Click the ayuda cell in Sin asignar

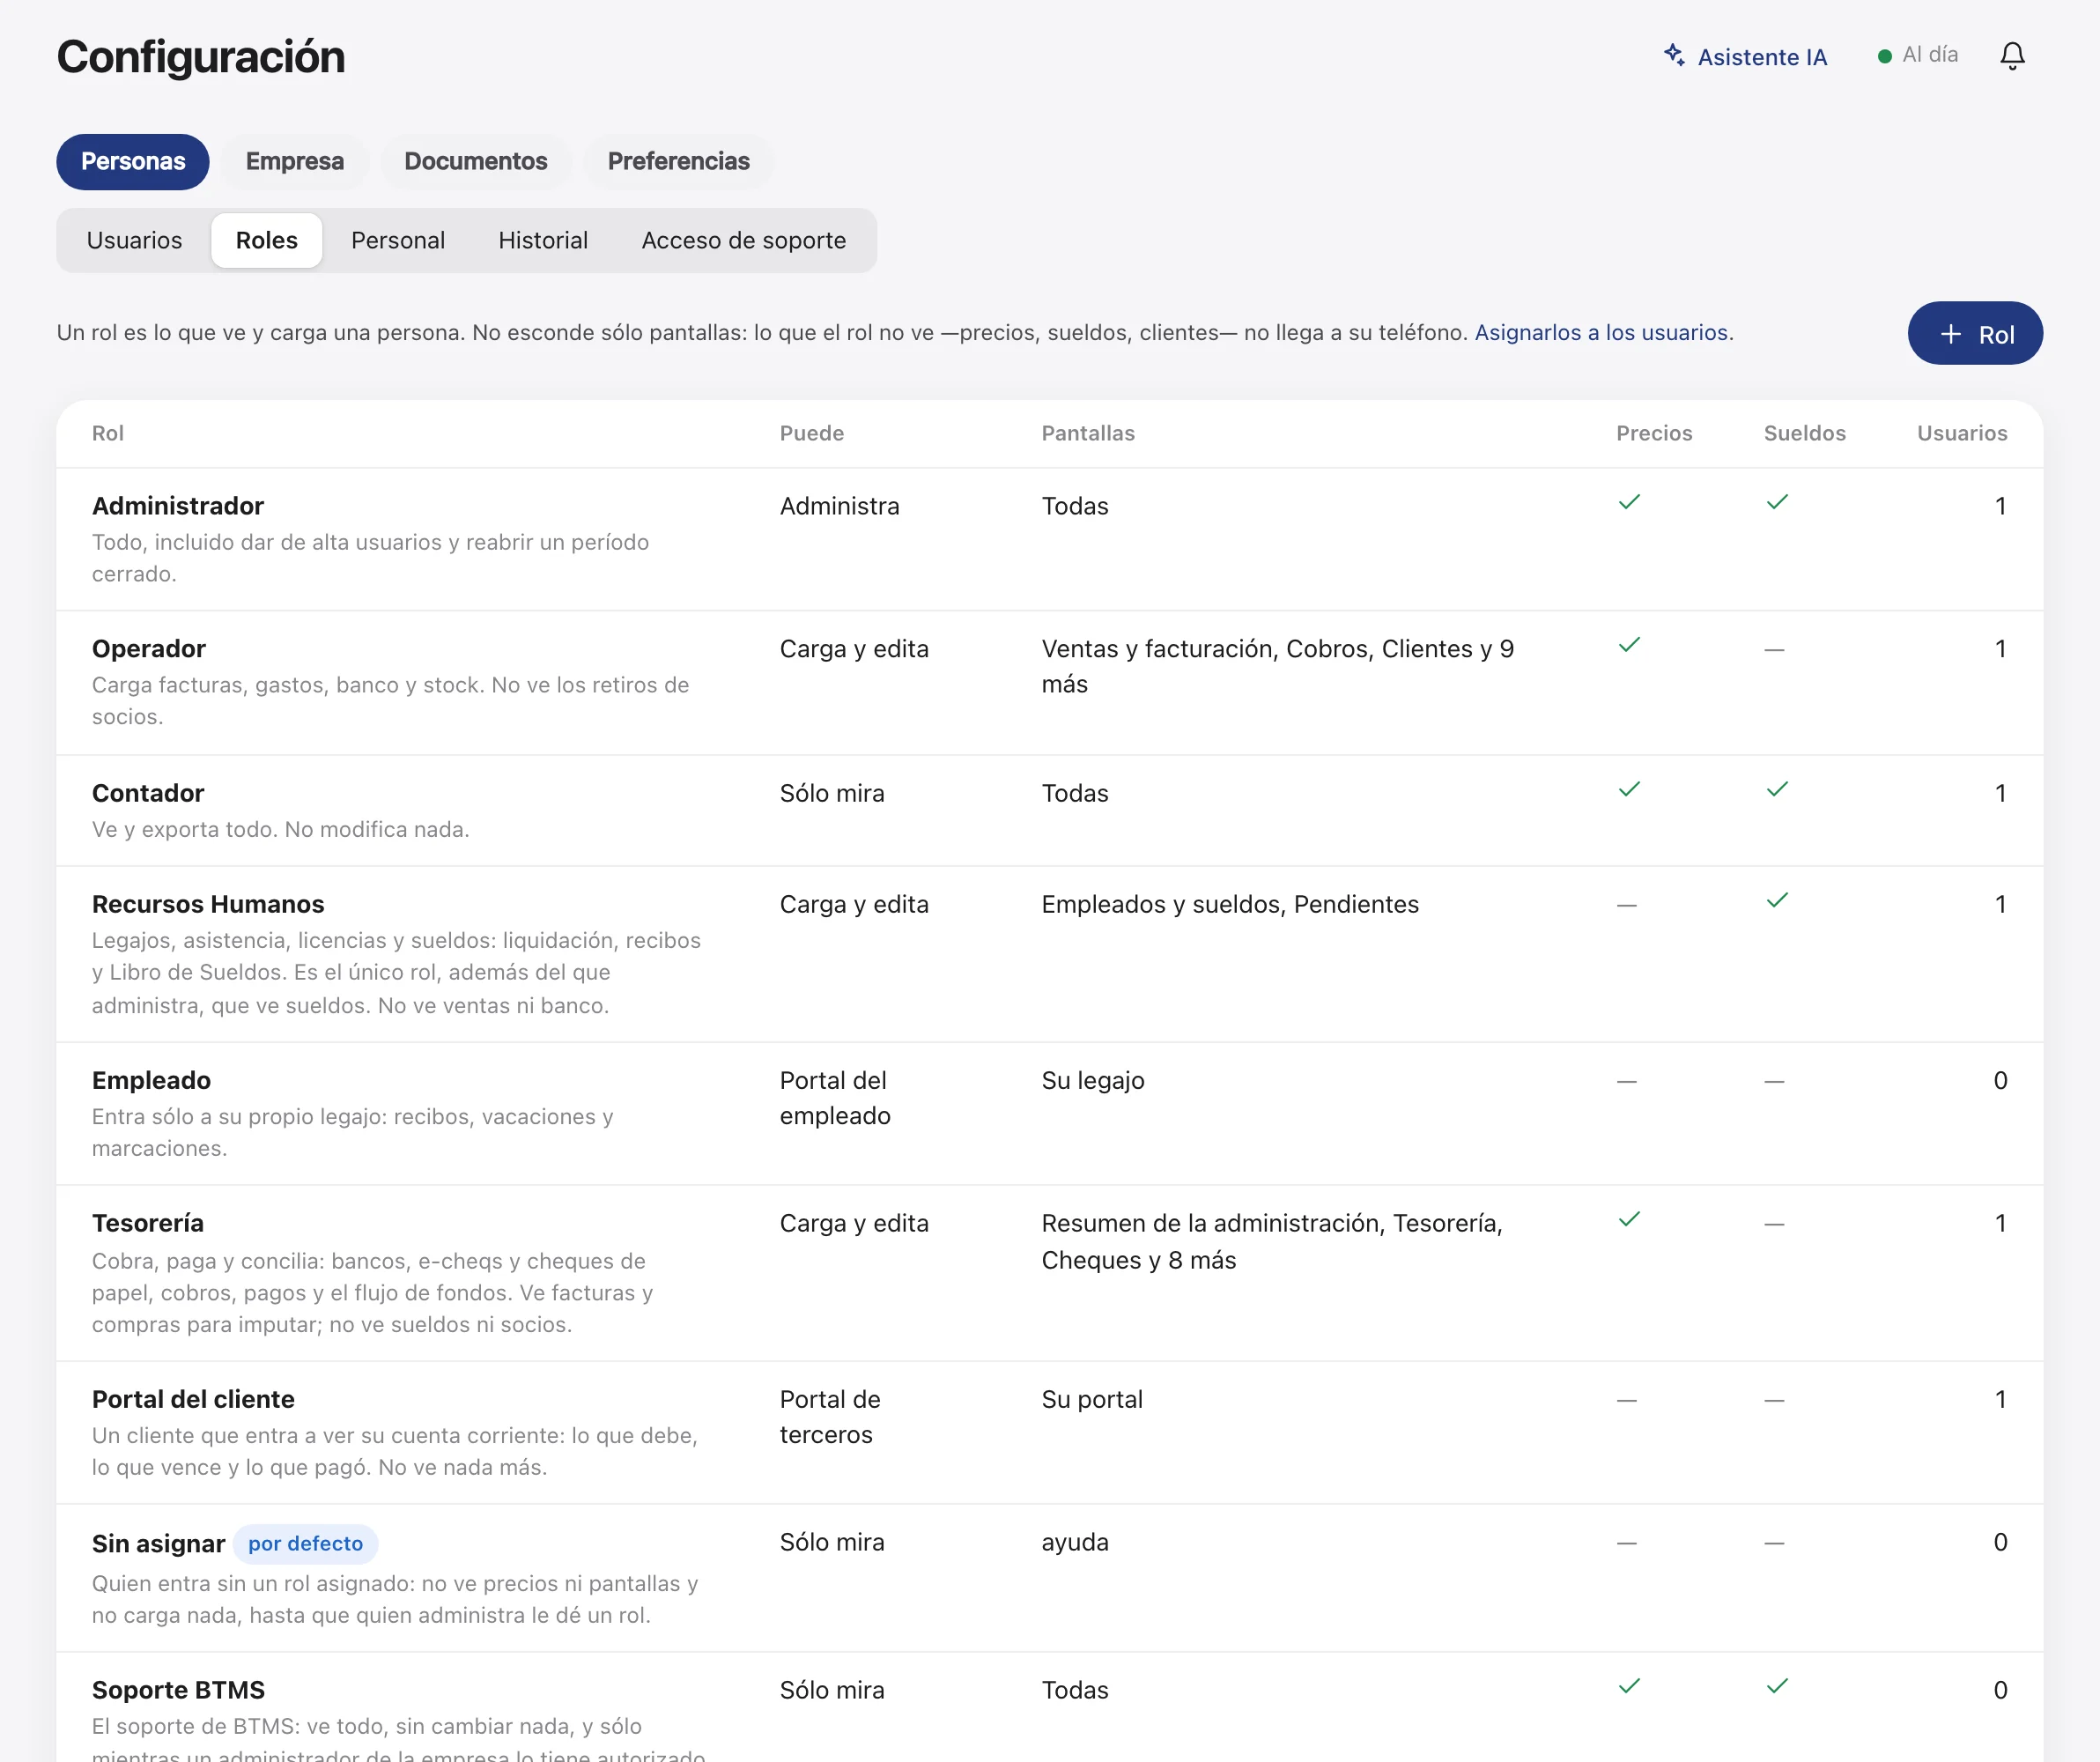[1075, 1542]
